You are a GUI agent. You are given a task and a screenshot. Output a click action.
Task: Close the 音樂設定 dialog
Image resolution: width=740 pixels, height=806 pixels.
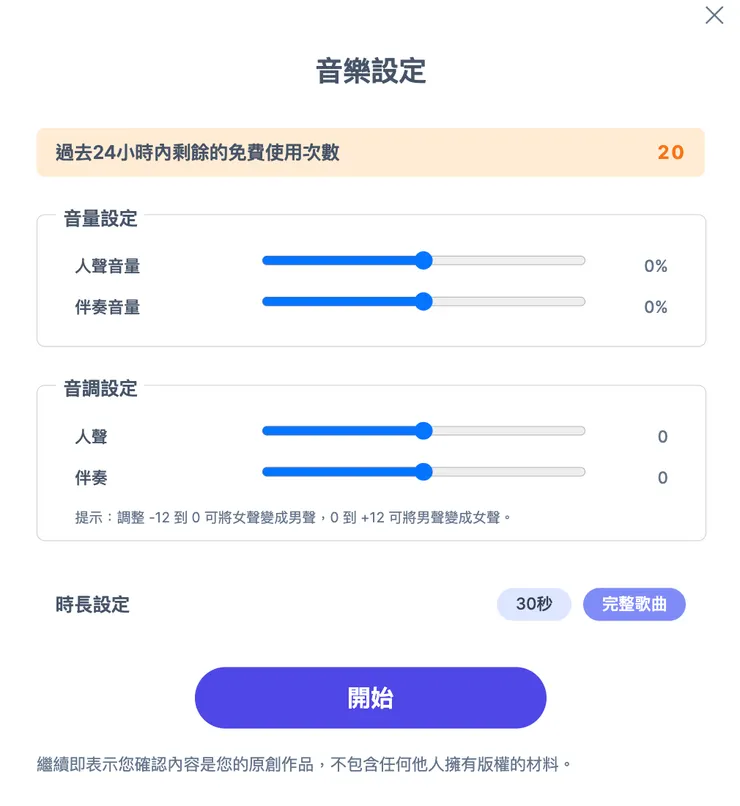714,16
